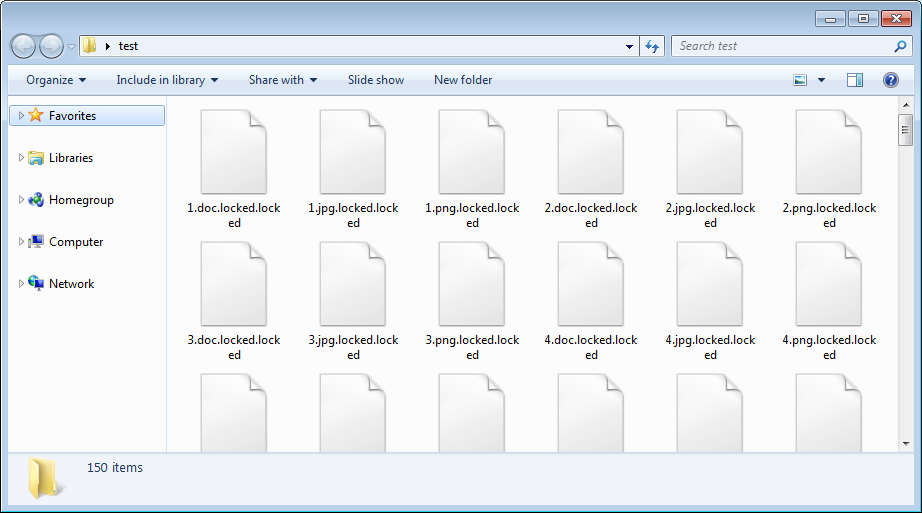
Task: Expand the Favorites tree node
Action: (x=22, y=116)
